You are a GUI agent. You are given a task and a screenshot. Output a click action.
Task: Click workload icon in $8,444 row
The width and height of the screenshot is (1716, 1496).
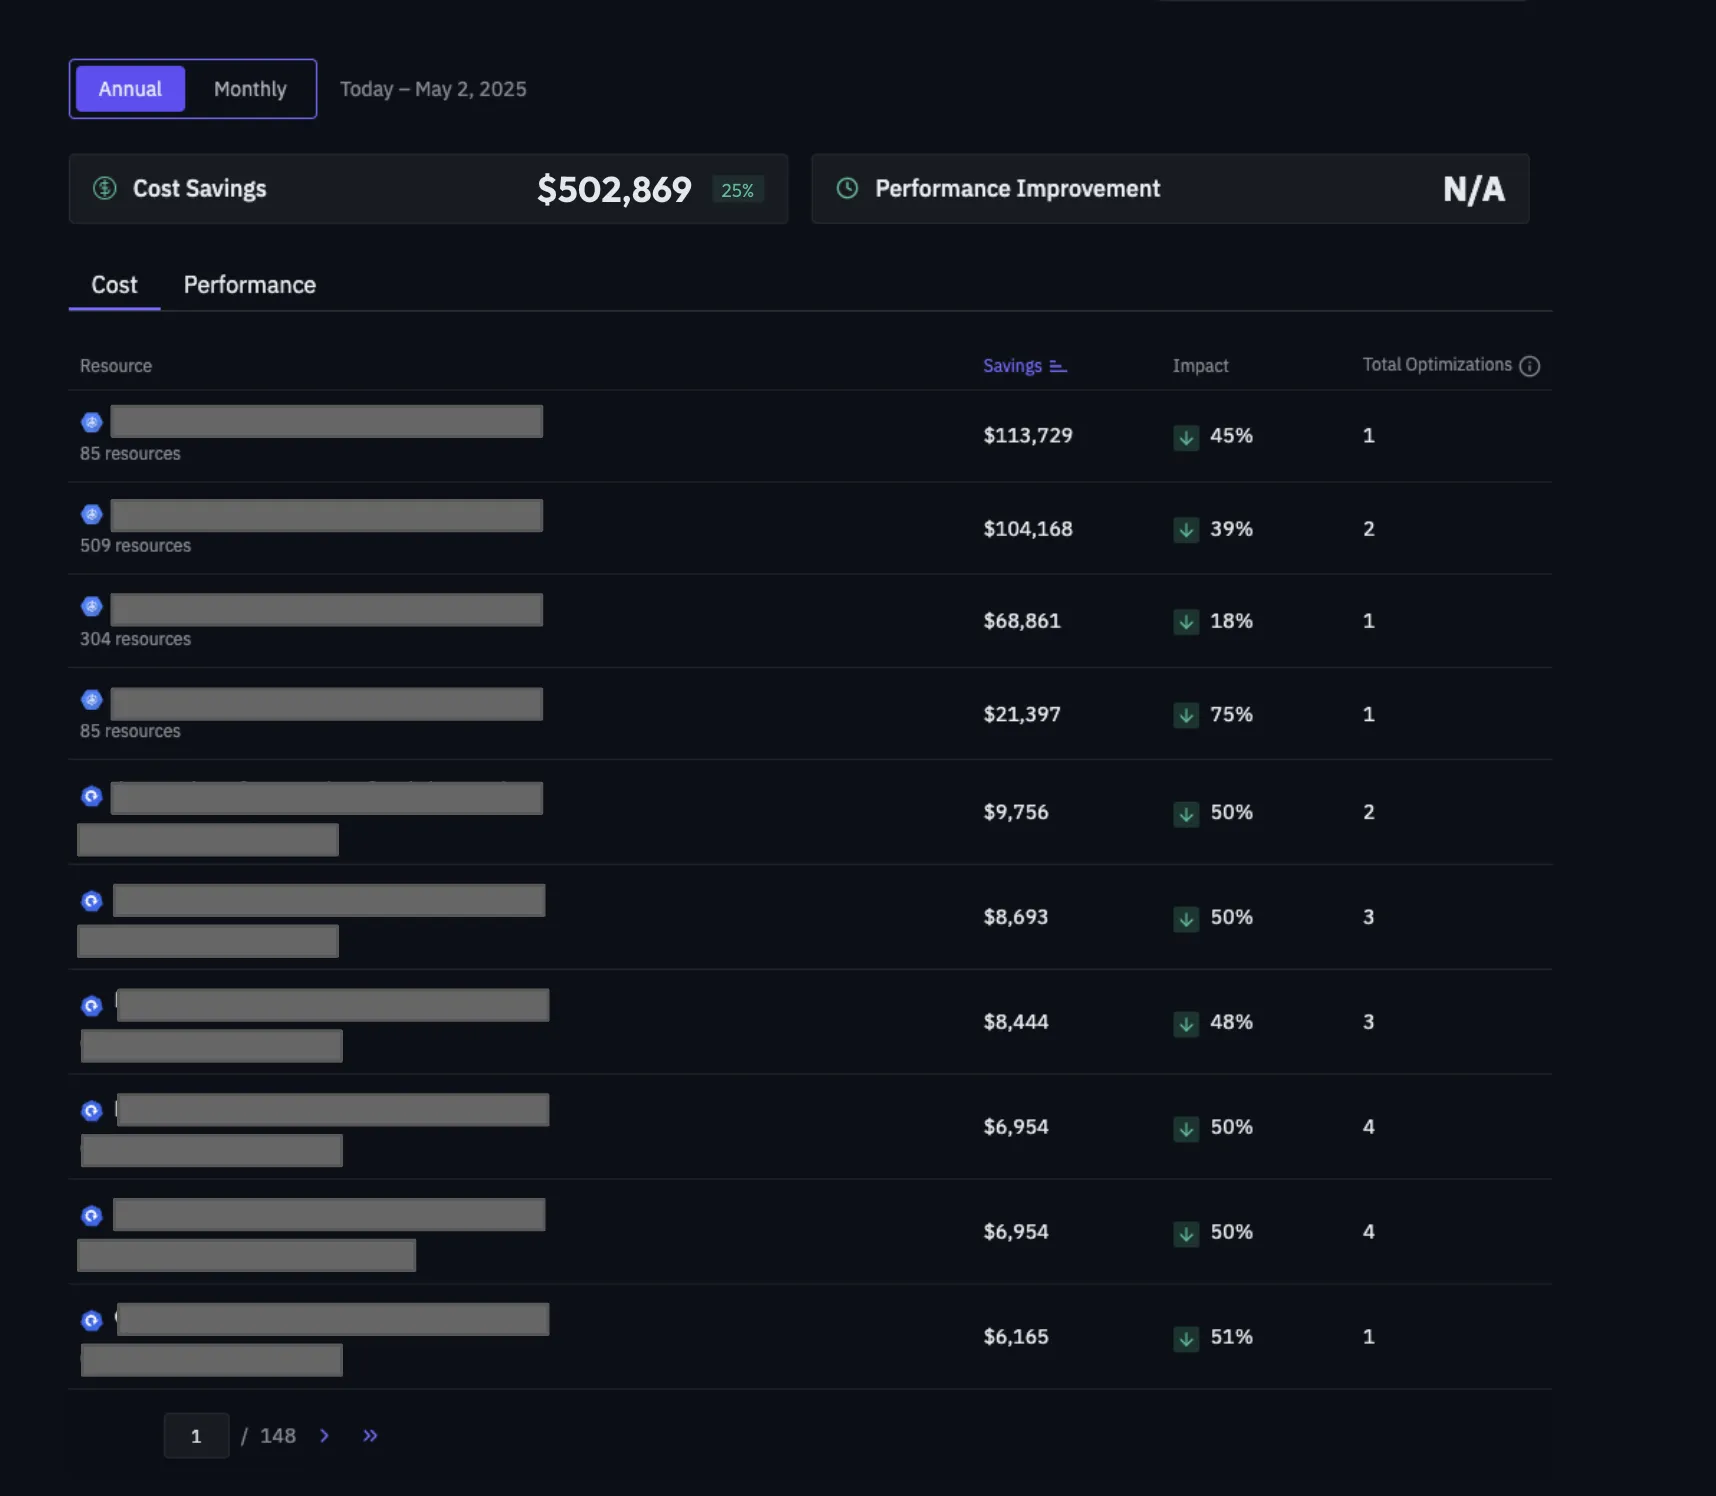tap(92, 1006)
